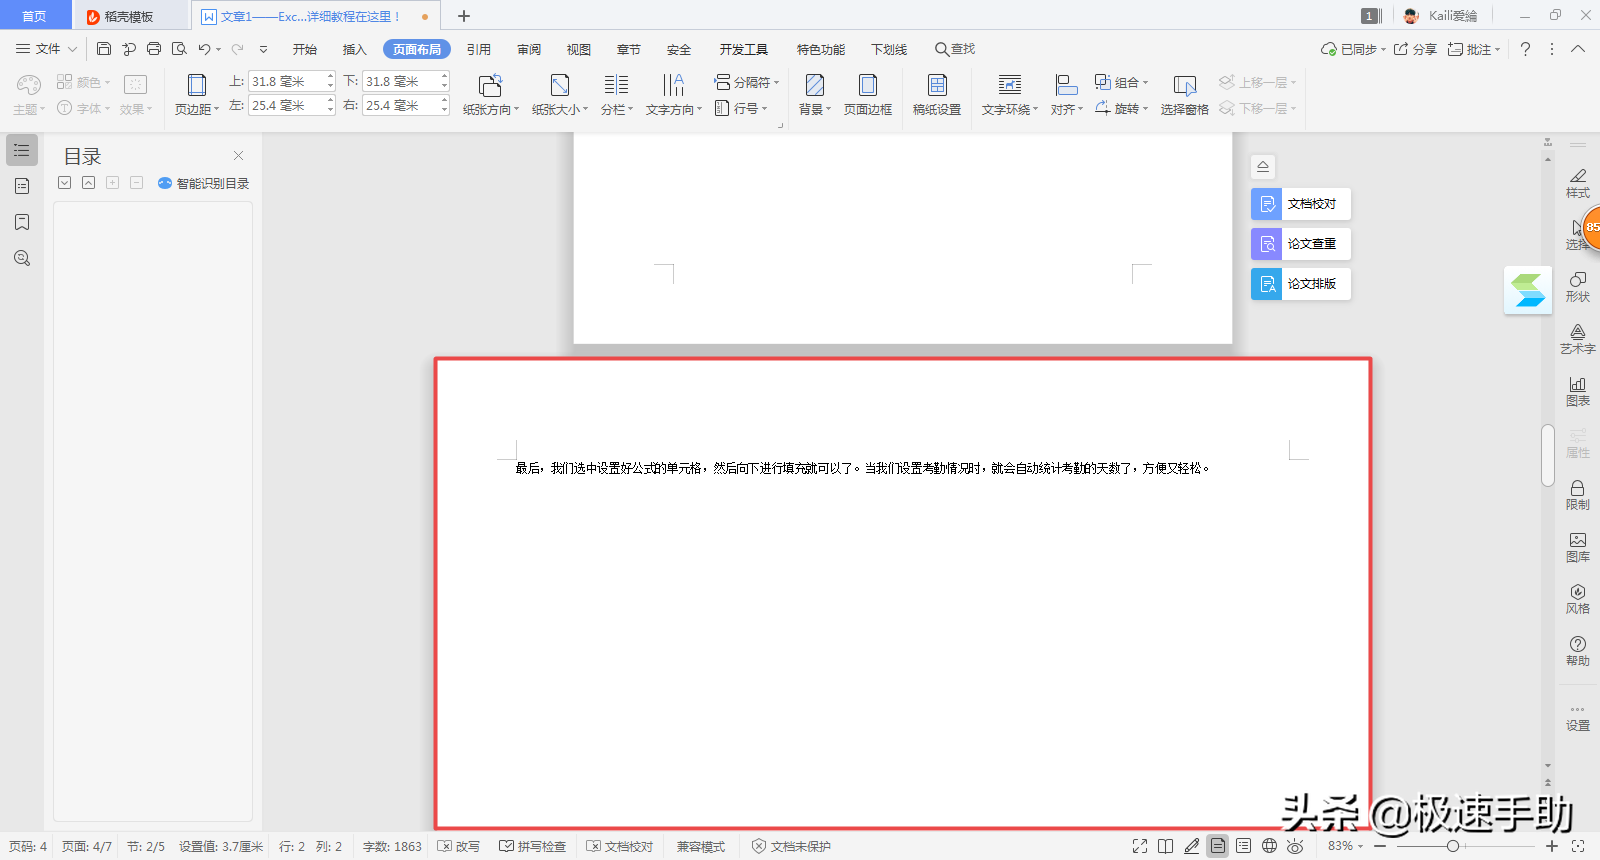Toggle 改写 overwrite mode in status bar
Viewport: 1600px width, 860px height.
[459, 846]
